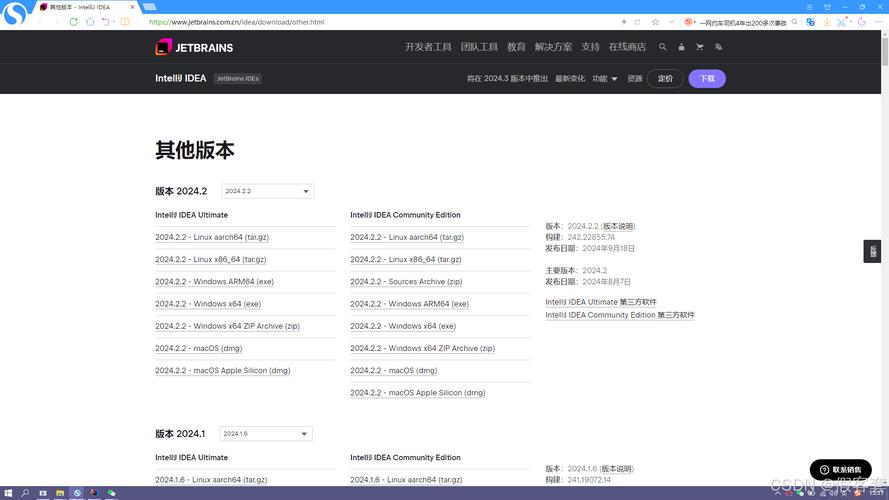Click 联系销售 contact sales button
Viewport: 889px width, 500px height.
[840, 469]
